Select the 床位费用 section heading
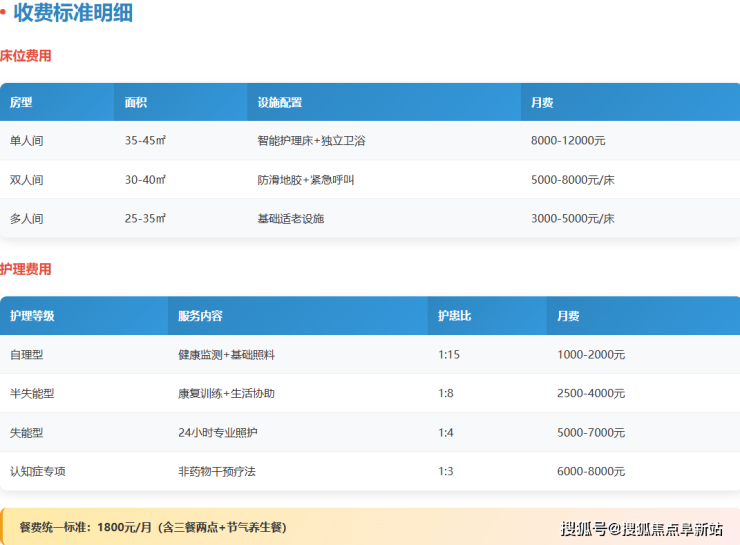This screenshot has width=740, height=545. point(26,56)
